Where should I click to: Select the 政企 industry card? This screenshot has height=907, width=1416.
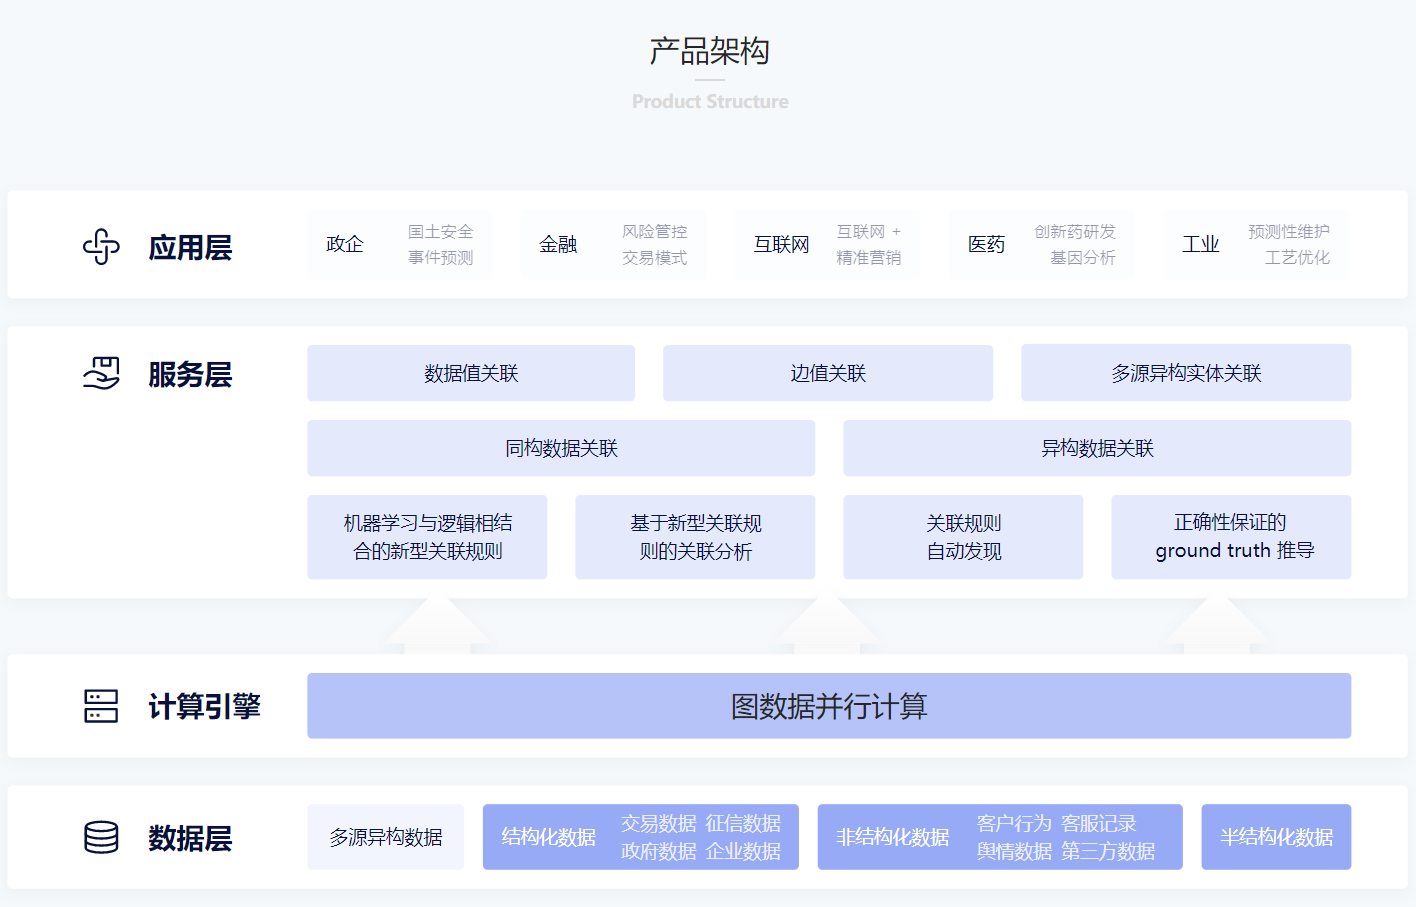pos(400,244)
